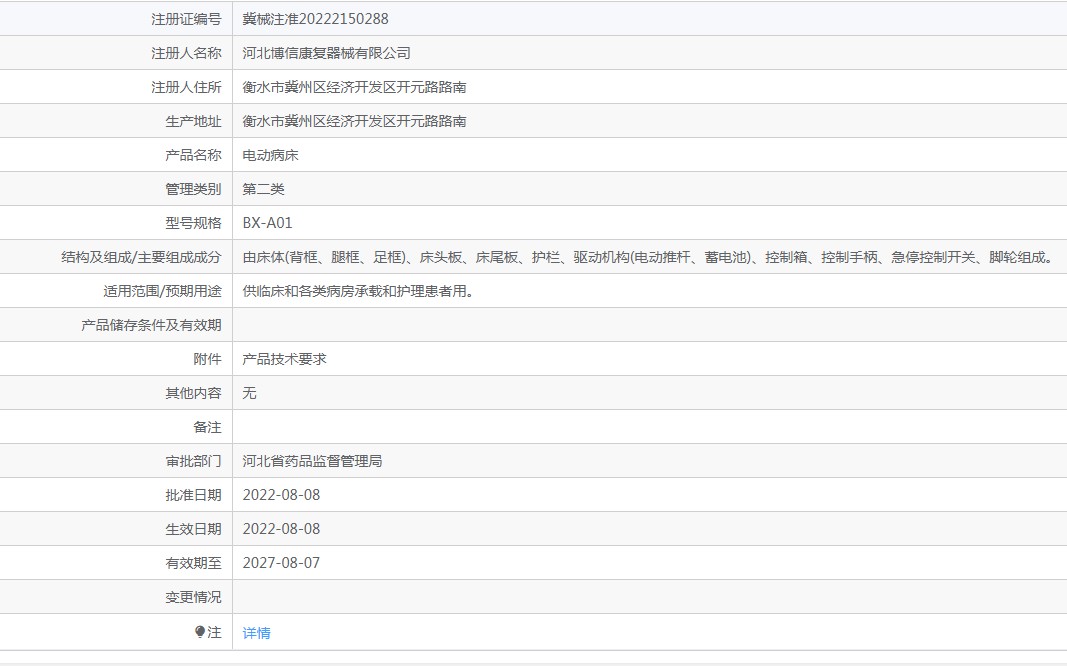Click the 型号规格 label
Image resolution: width=1067 pixels, height=666 pixels.
pyautogui.click(x=193, y=223)
